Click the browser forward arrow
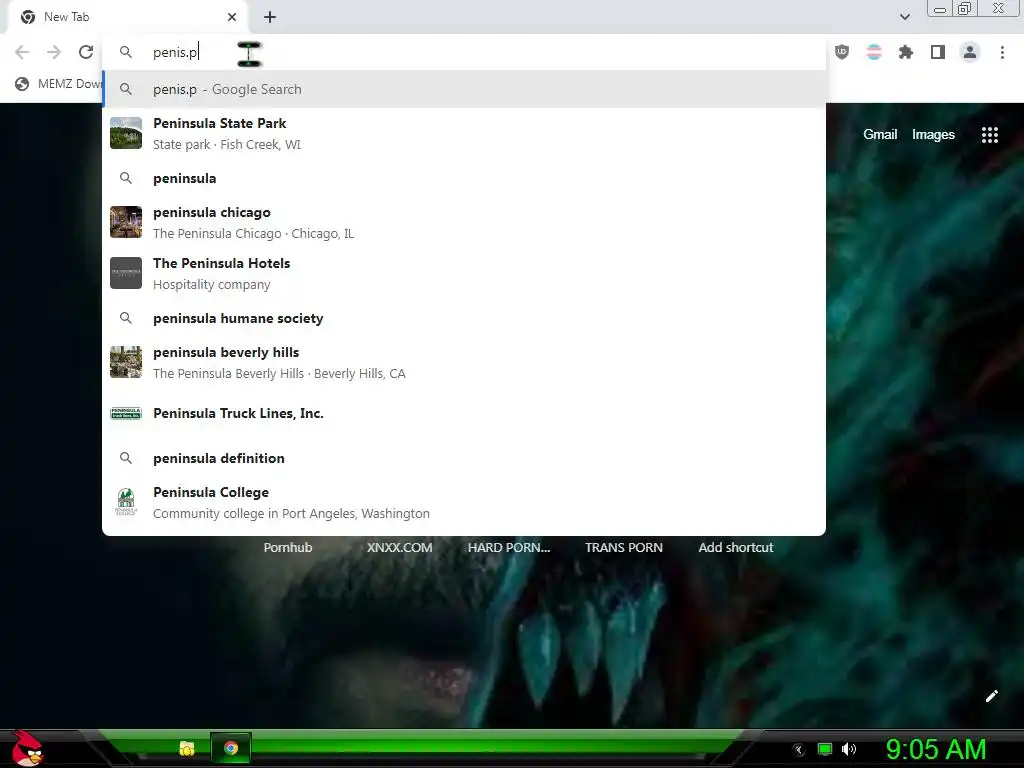Screen dimensions: 1024x768 [x=54, y=52]
